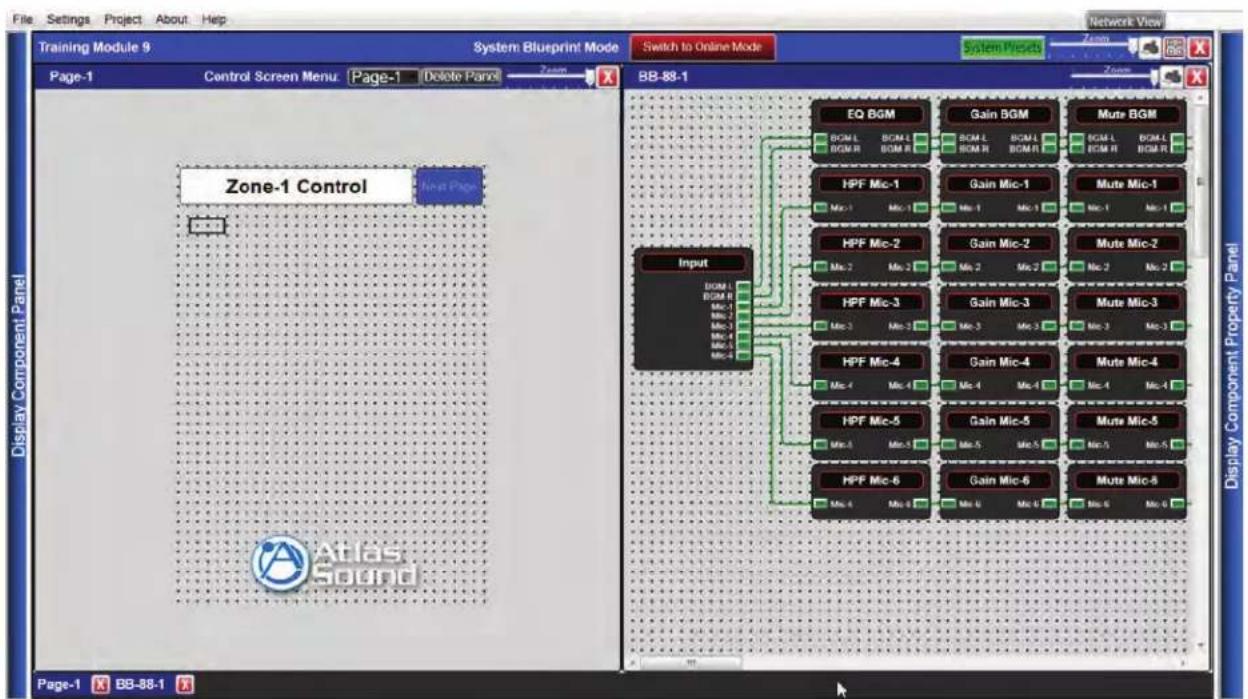The height and width of the screenshot is (699, 1248).
Task: Click the green input port of HPF Mic-6
Action: click(x=819, y=504)
